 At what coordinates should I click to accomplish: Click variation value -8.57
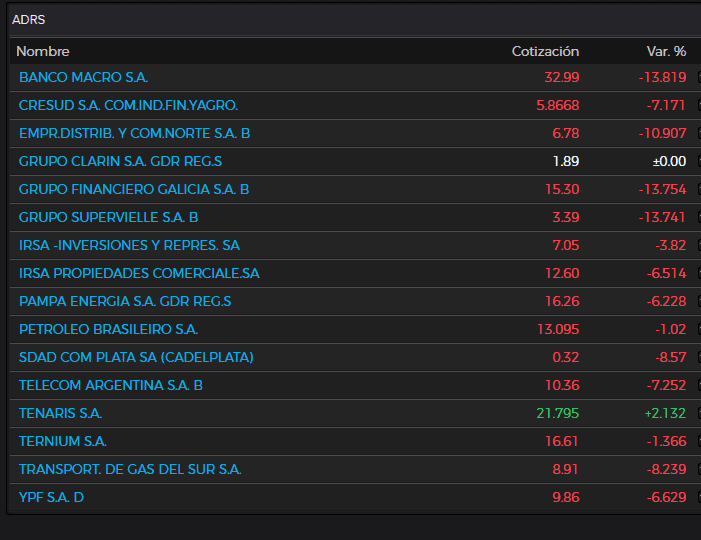(671, 357)
